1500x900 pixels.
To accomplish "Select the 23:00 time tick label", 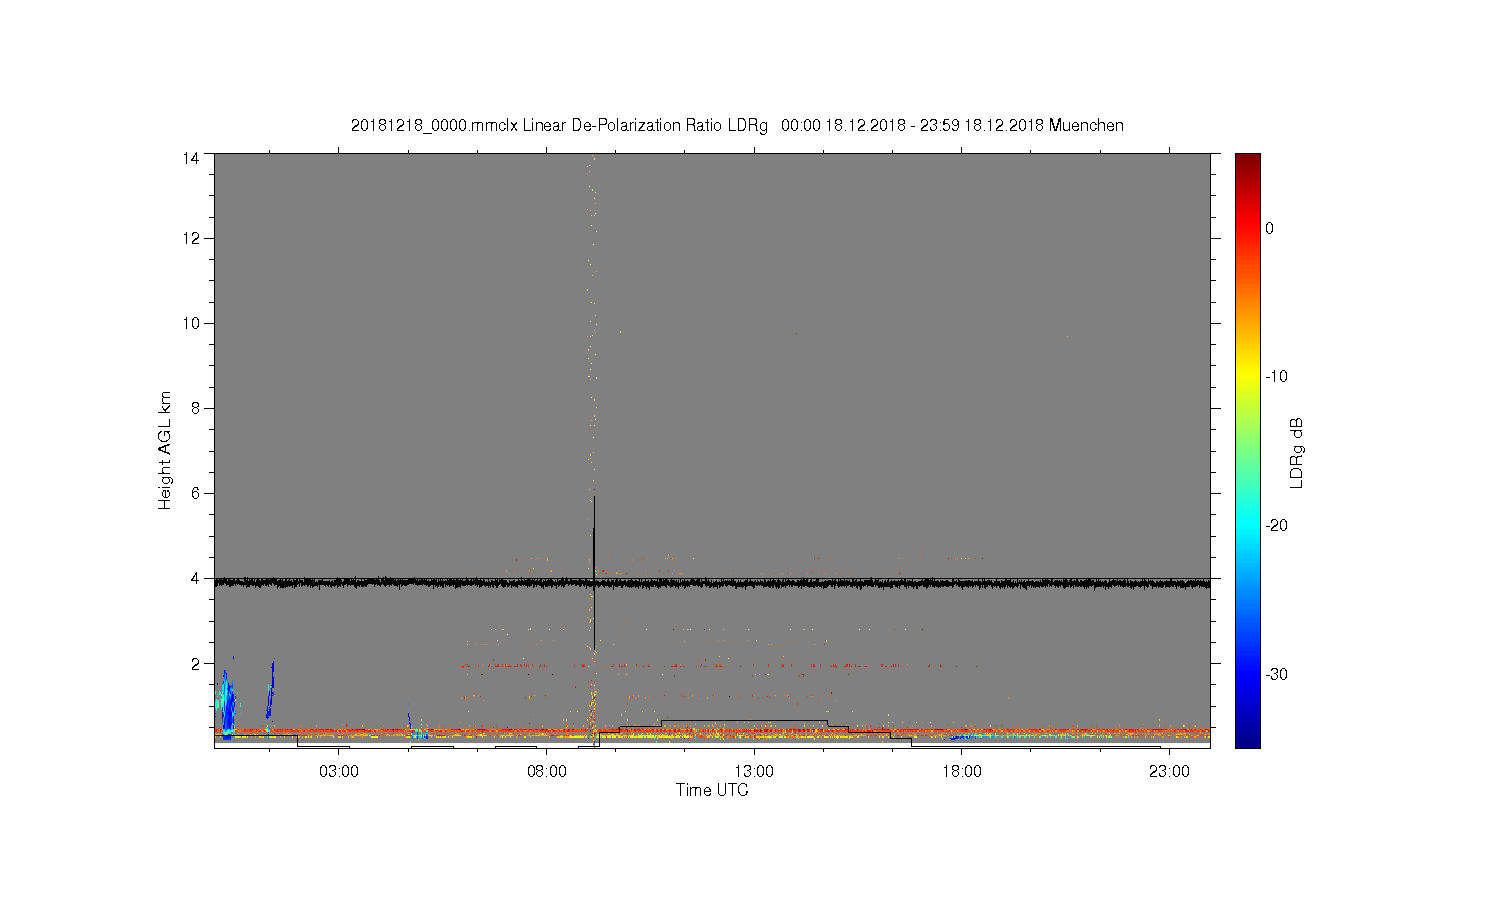I will tap(1169, 772).
